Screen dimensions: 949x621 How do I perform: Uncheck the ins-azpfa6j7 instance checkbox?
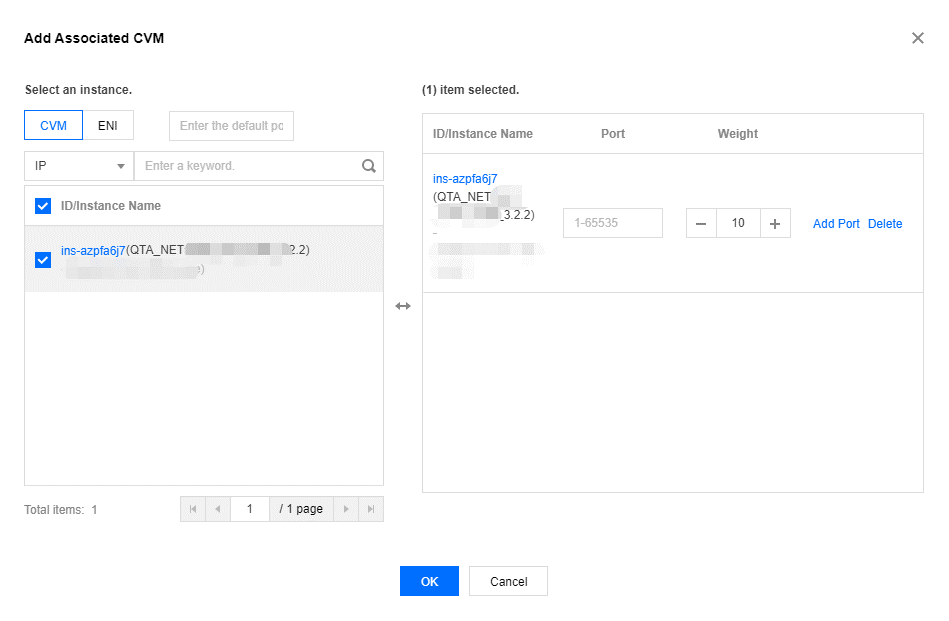coord(43,260)
